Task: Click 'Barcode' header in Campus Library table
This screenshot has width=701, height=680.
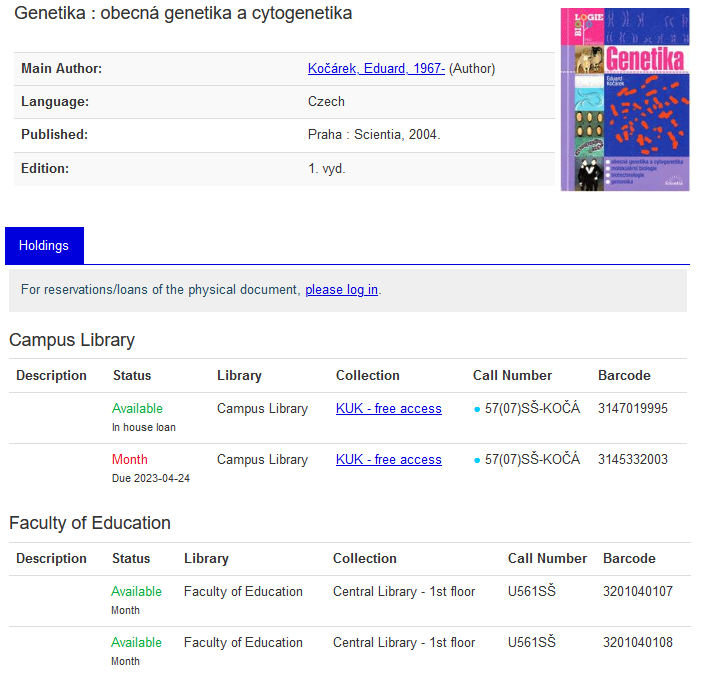Action: [624, 375]
